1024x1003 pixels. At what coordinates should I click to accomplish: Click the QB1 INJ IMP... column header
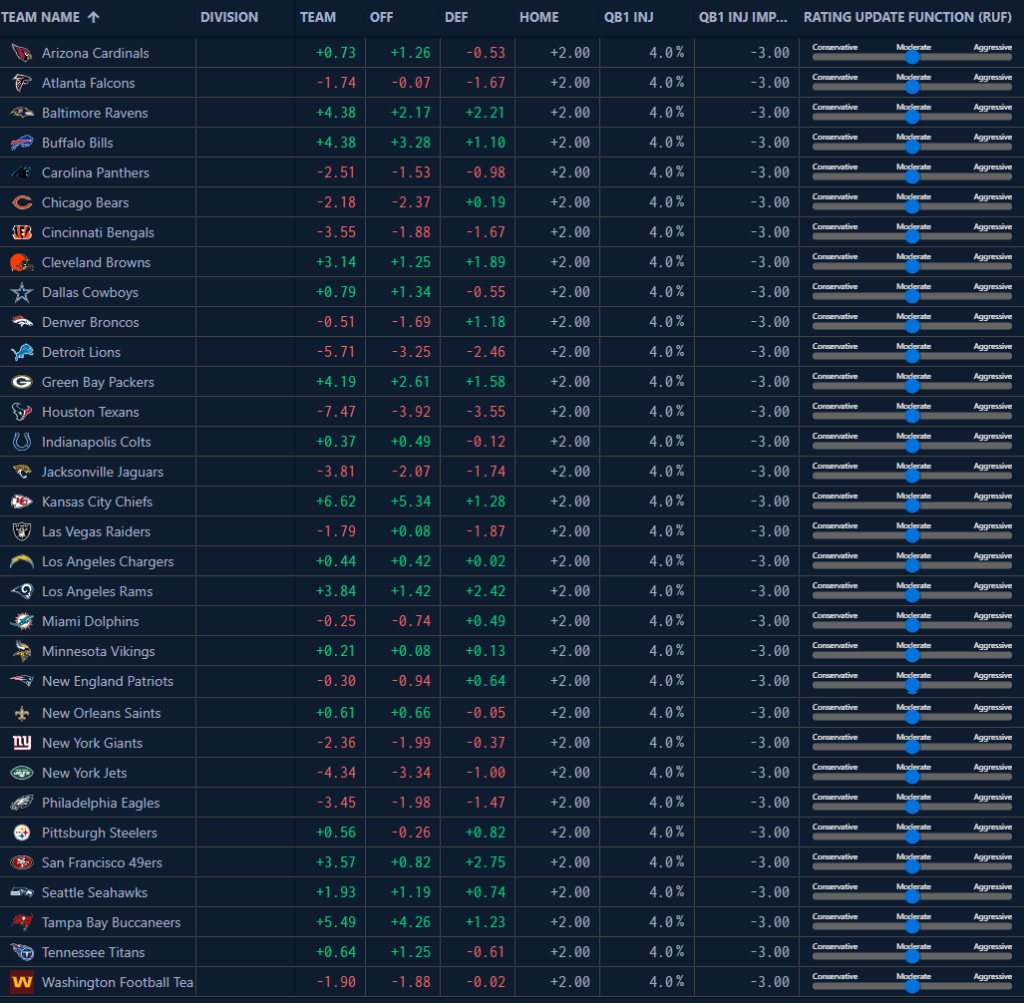point(743,17)
